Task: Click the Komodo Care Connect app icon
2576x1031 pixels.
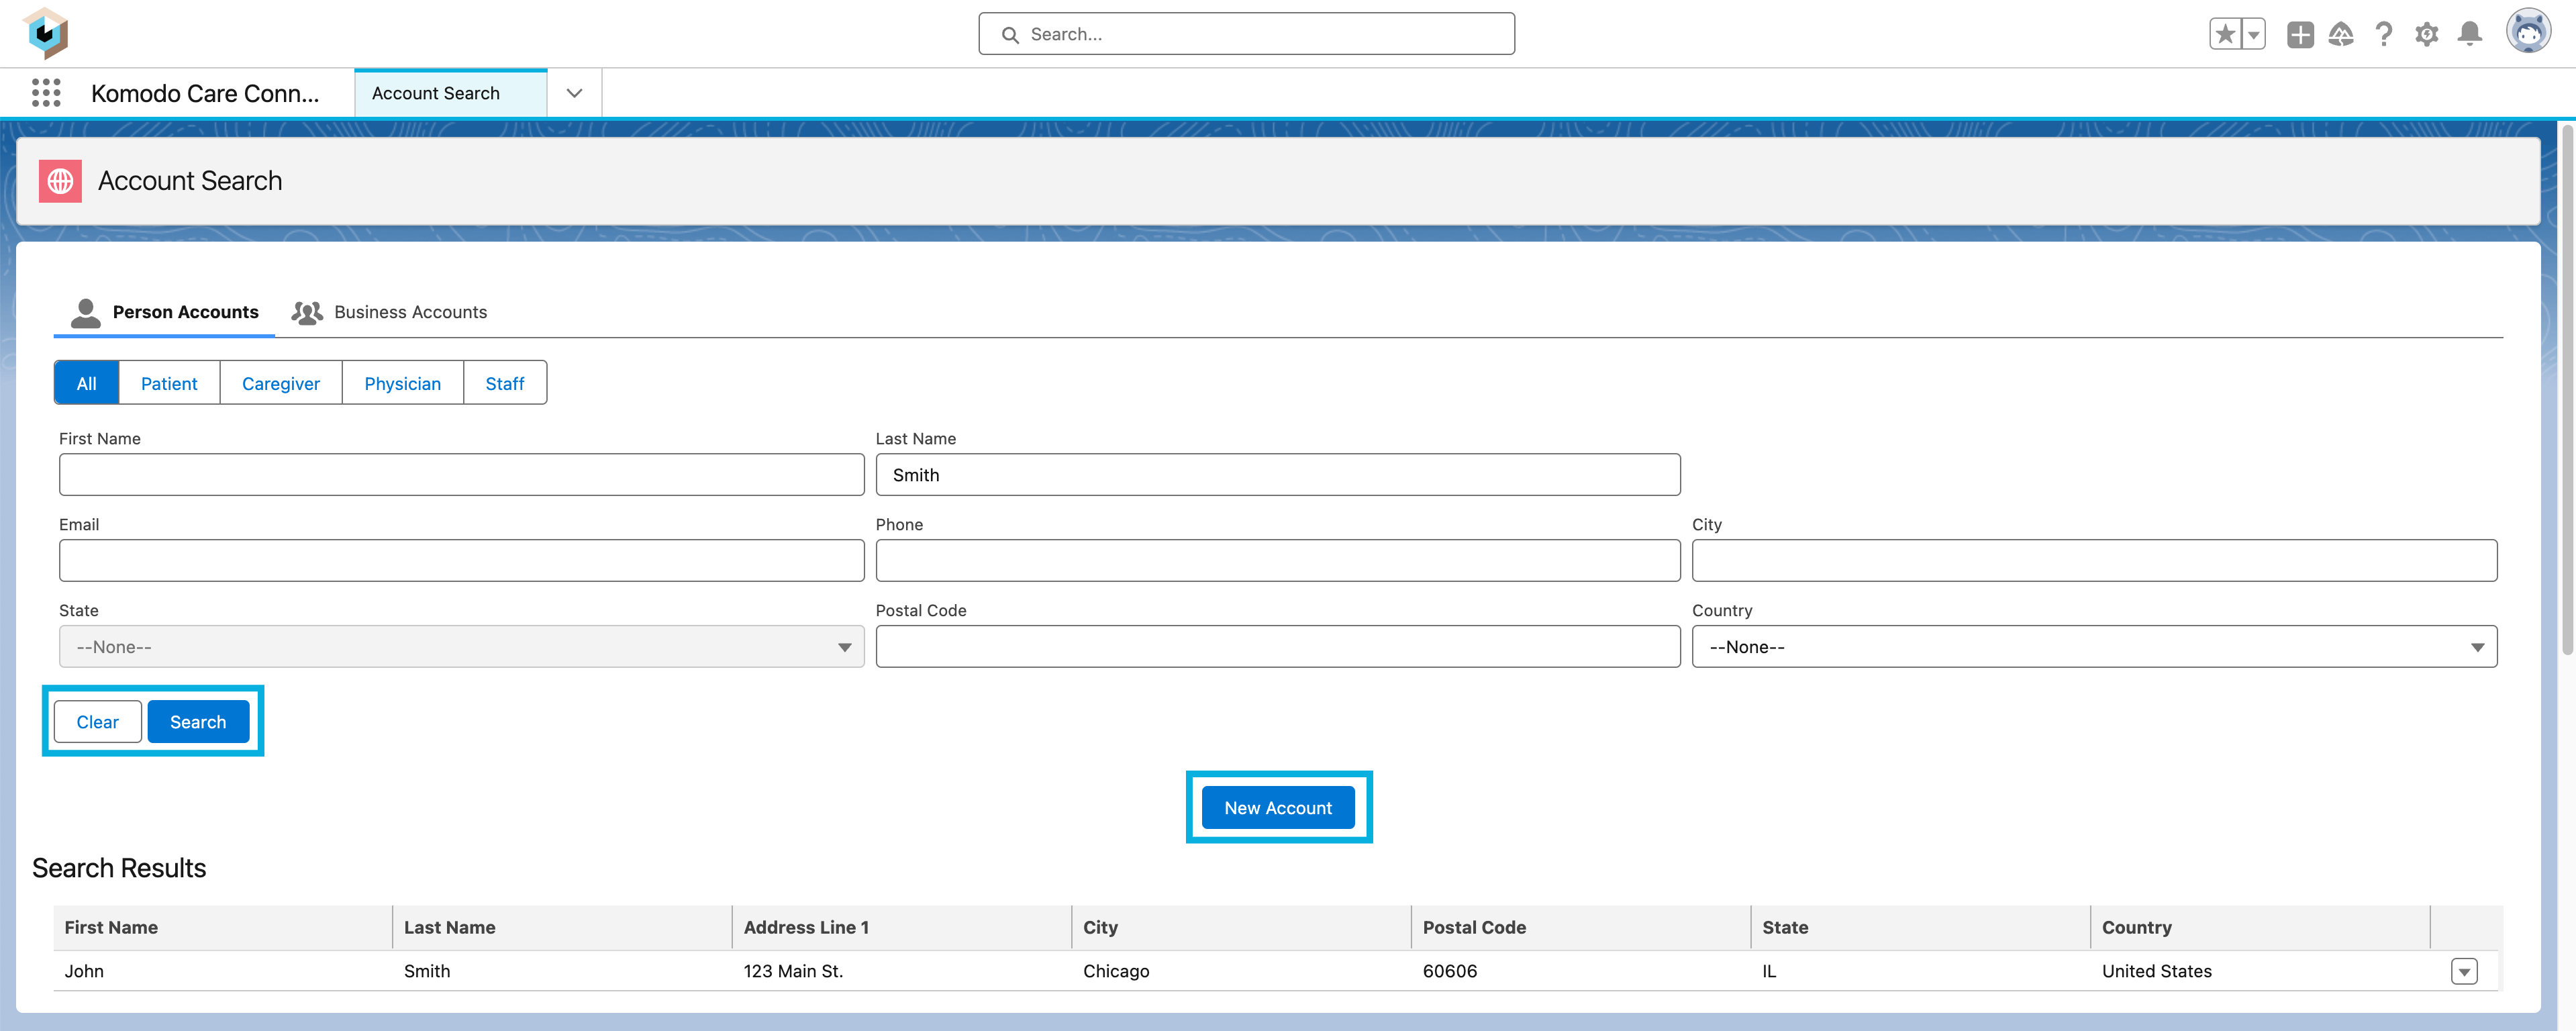Action: (x=46, y=33)
